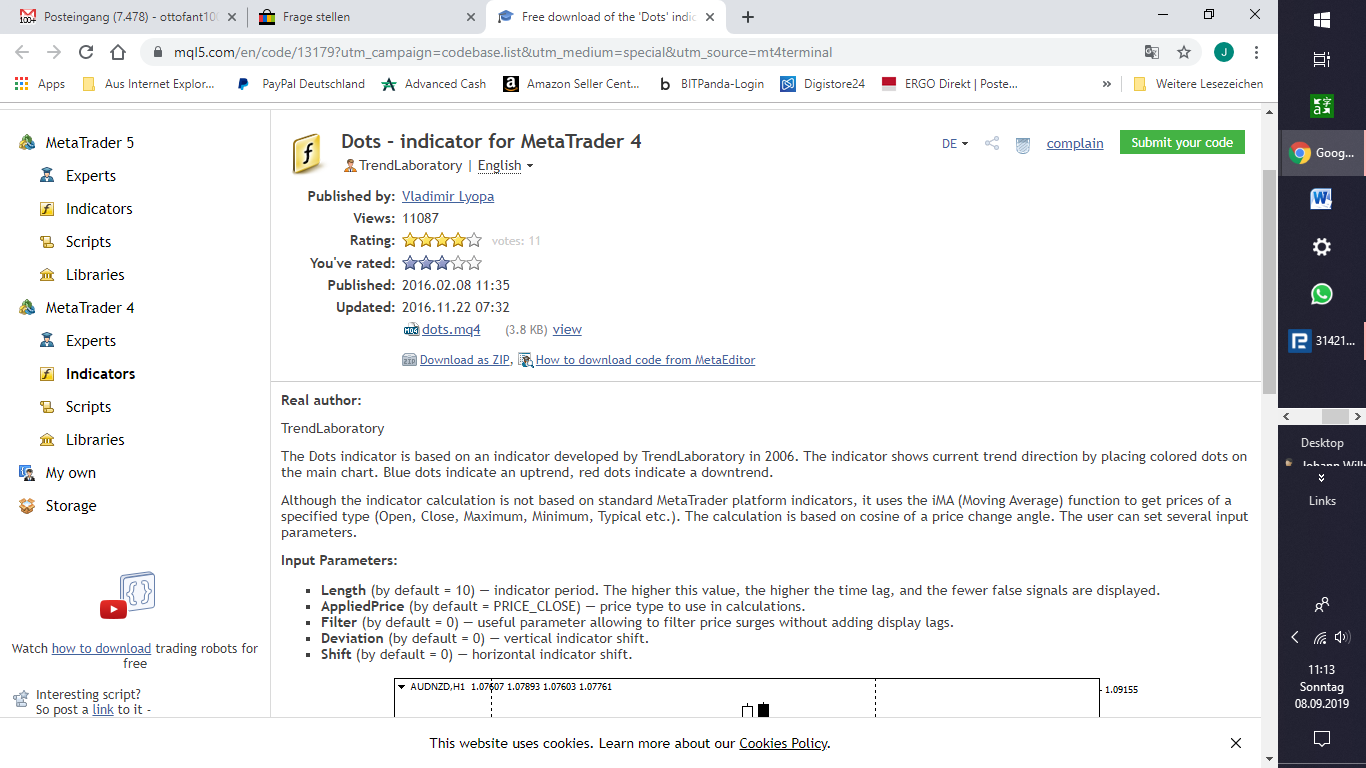Viewport: 1366px width, 768px height.
Task: Click the browser address bar
Action: point(640,52)
